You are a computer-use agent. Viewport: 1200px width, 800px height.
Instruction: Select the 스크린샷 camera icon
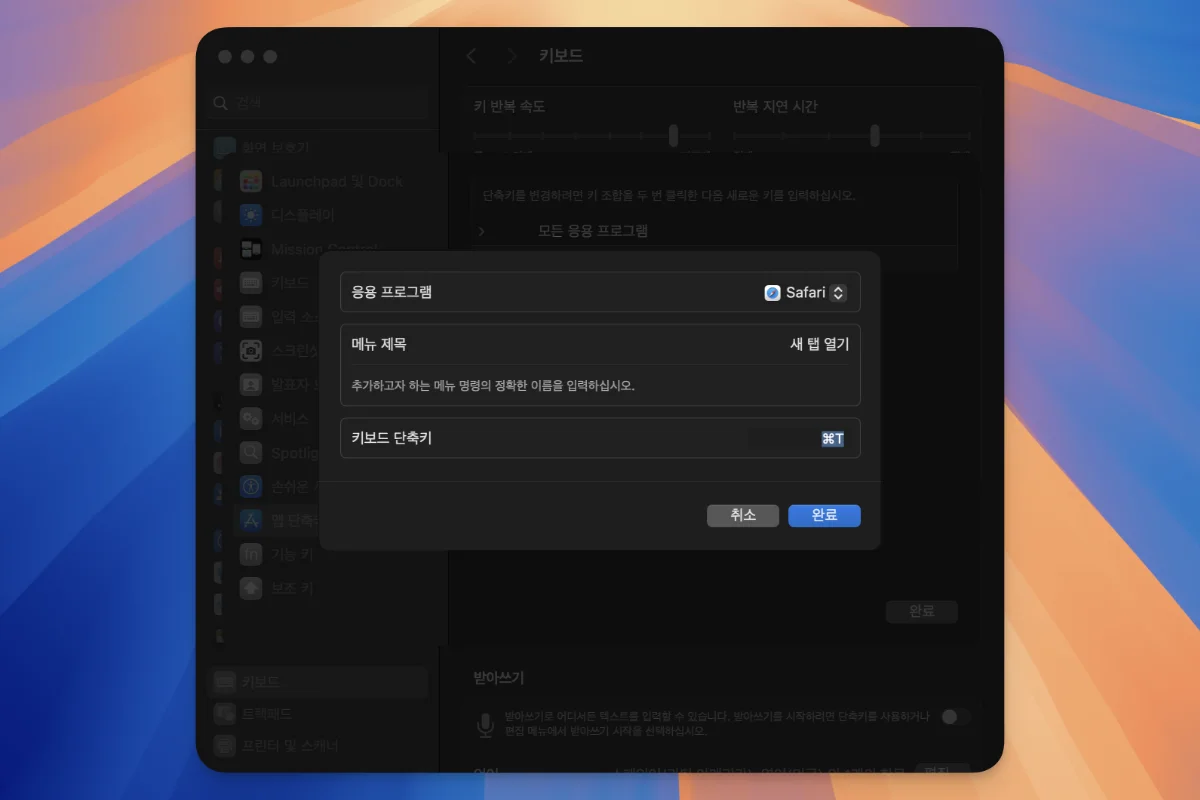point(251,351)
